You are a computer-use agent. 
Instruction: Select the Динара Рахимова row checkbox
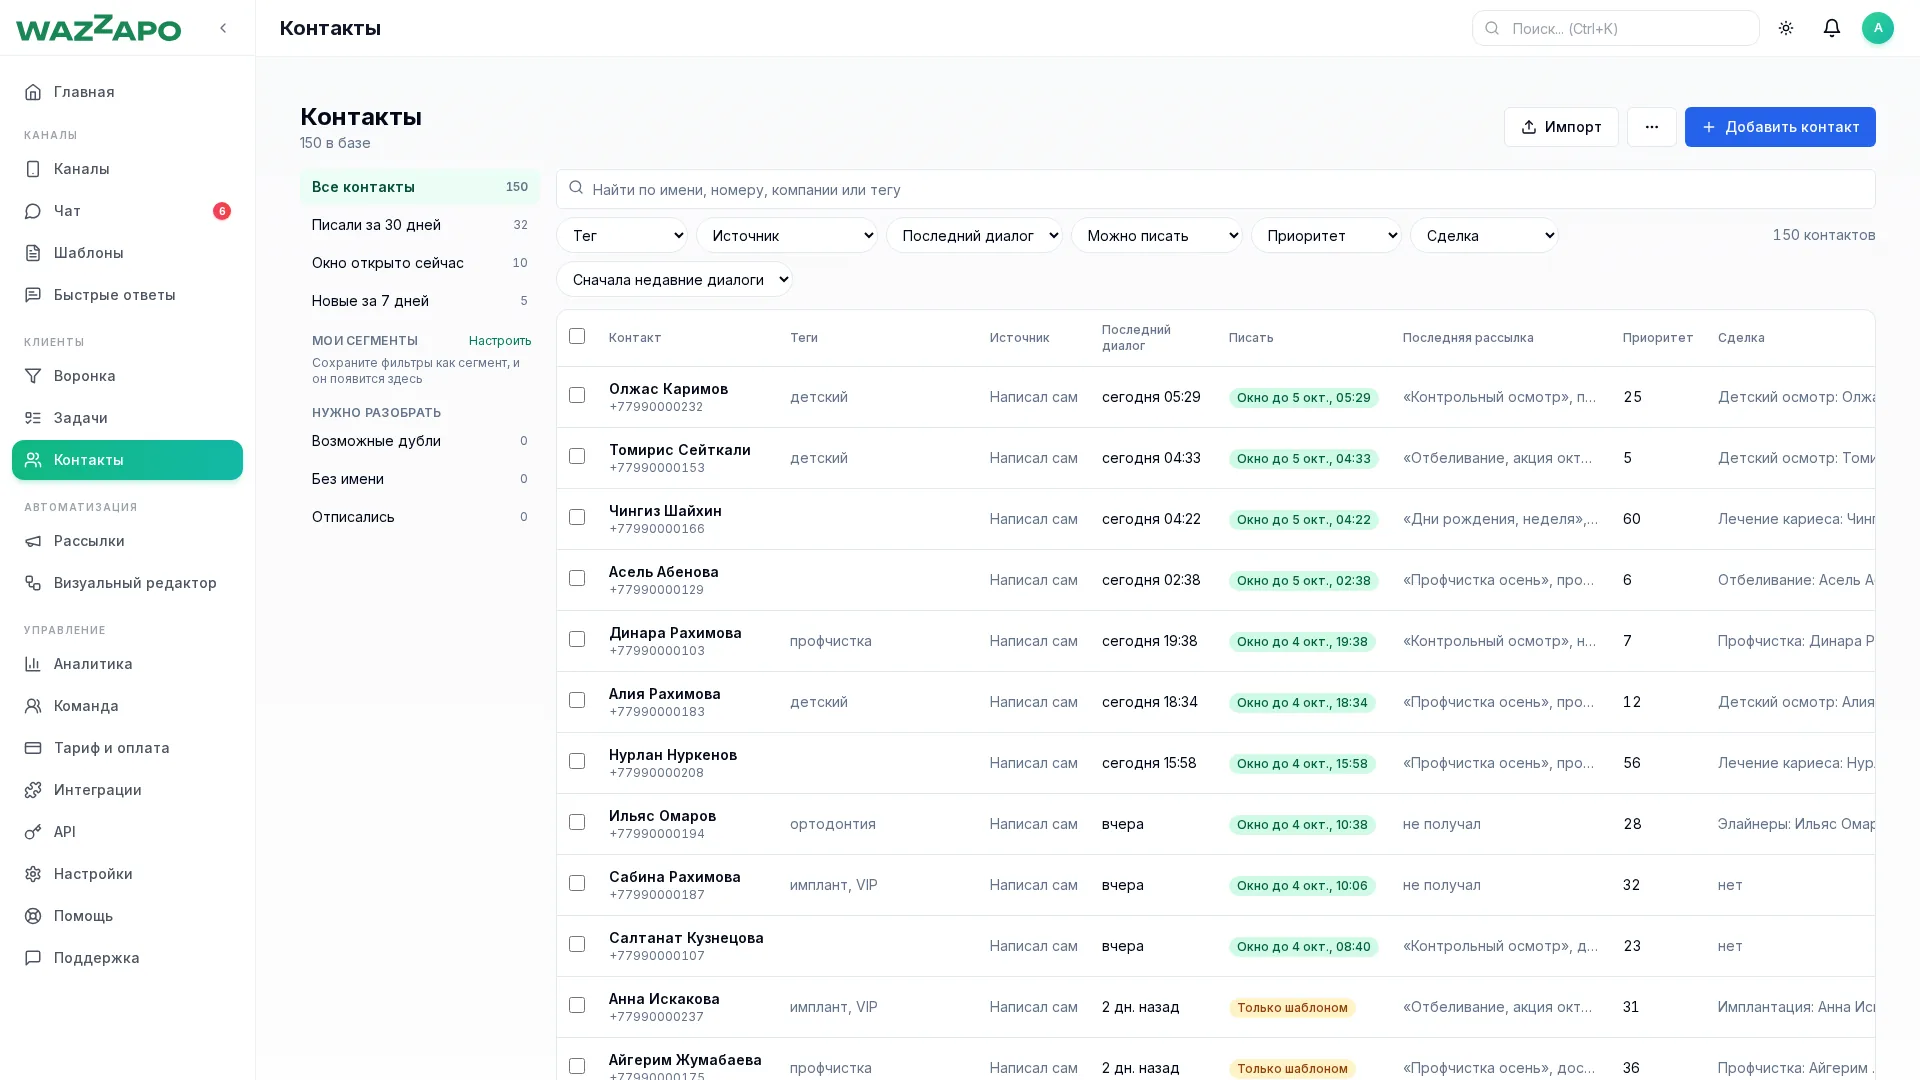tap(577, 639)
